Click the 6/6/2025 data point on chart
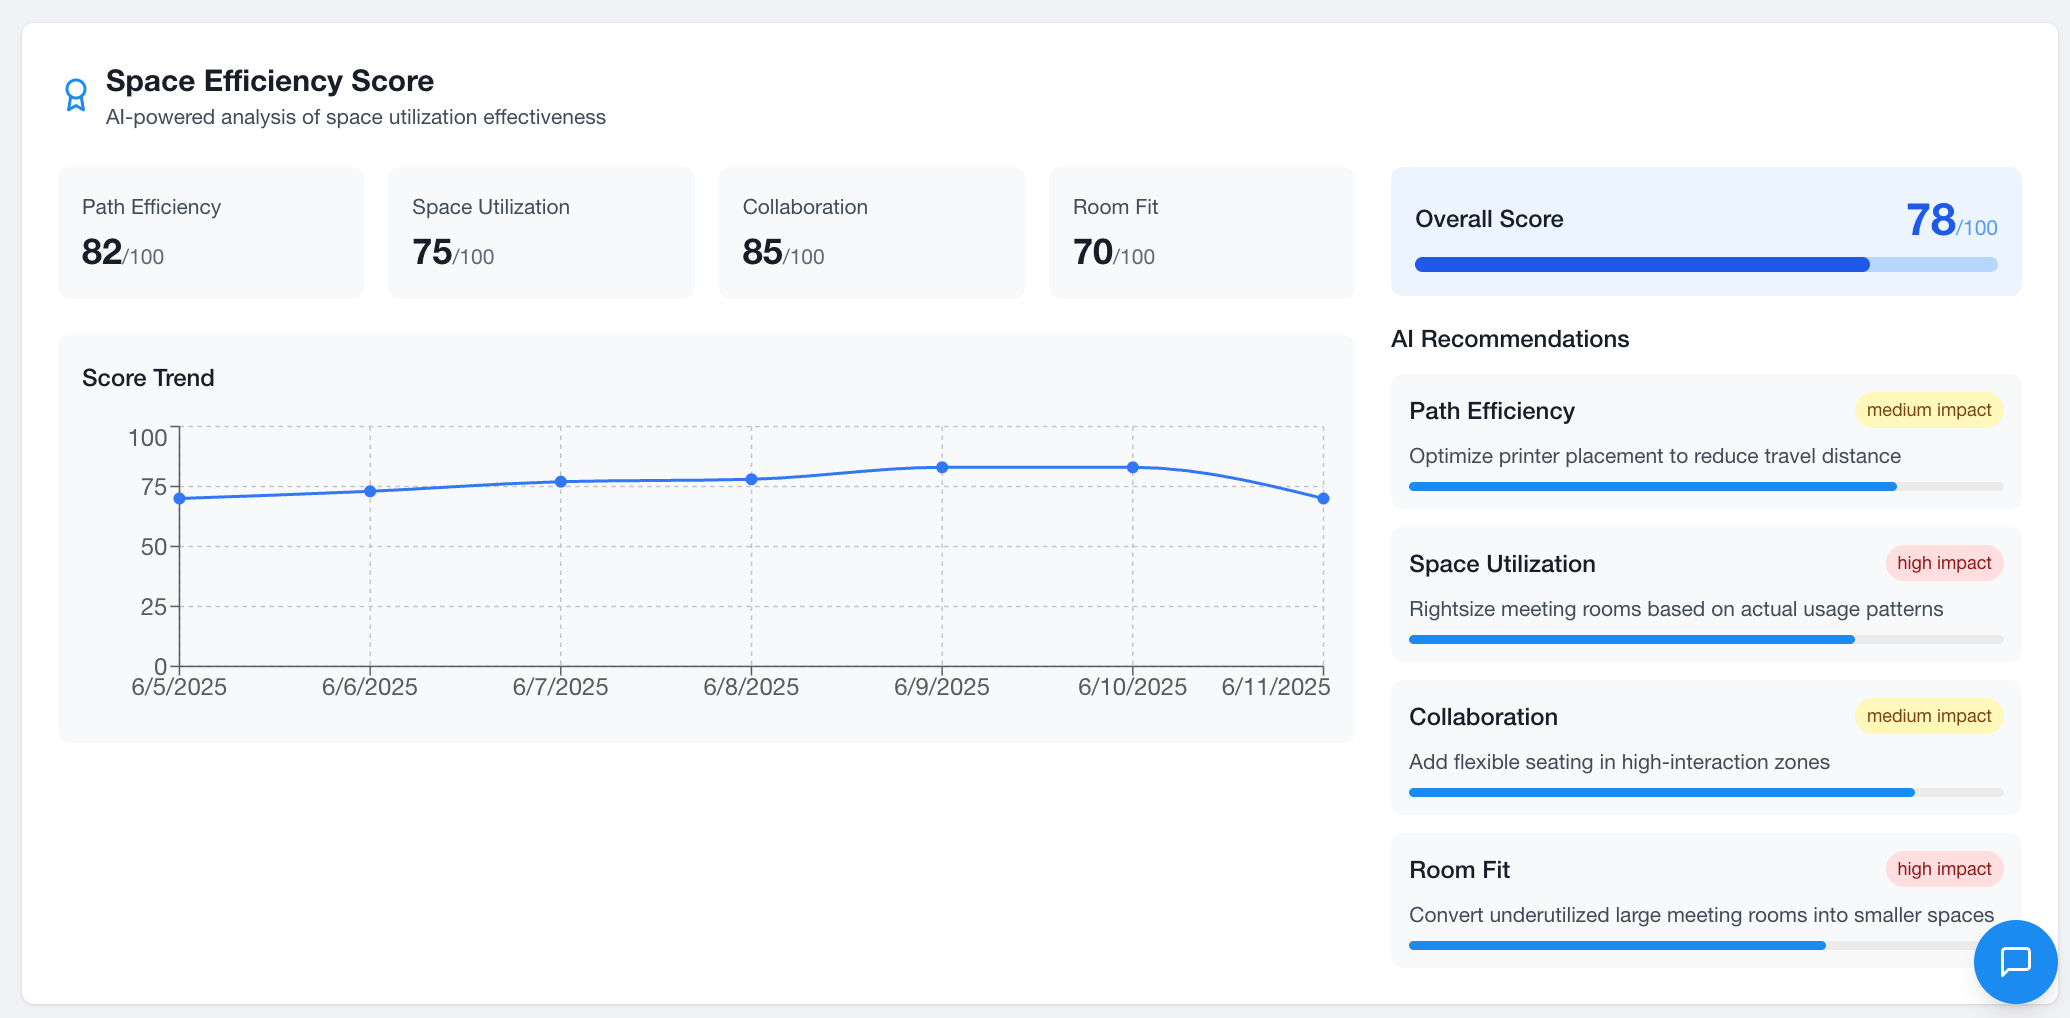The width and height of the screenshot is (2070, 1018). tap(370, 491)
